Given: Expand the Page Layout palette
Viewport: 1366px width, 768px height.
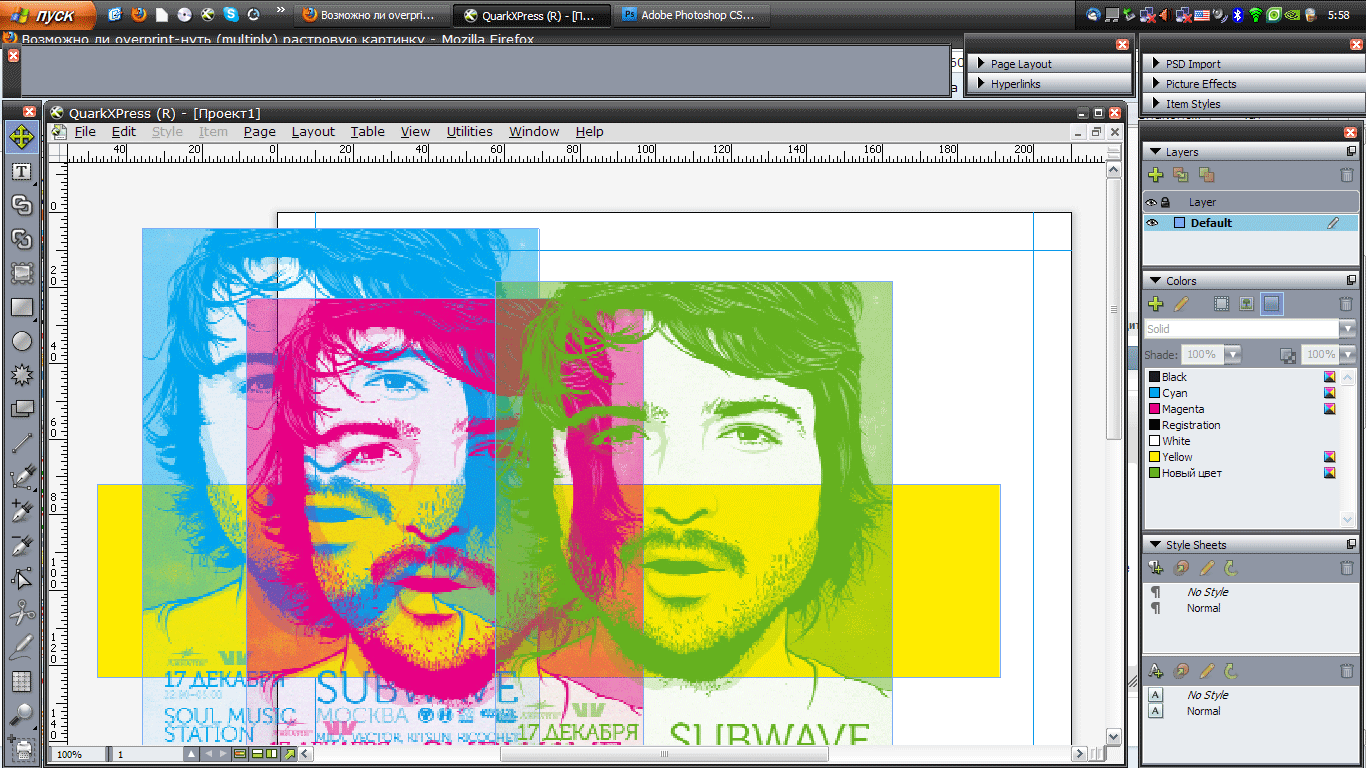Looking at the screenshot, I should pos(981,64).
